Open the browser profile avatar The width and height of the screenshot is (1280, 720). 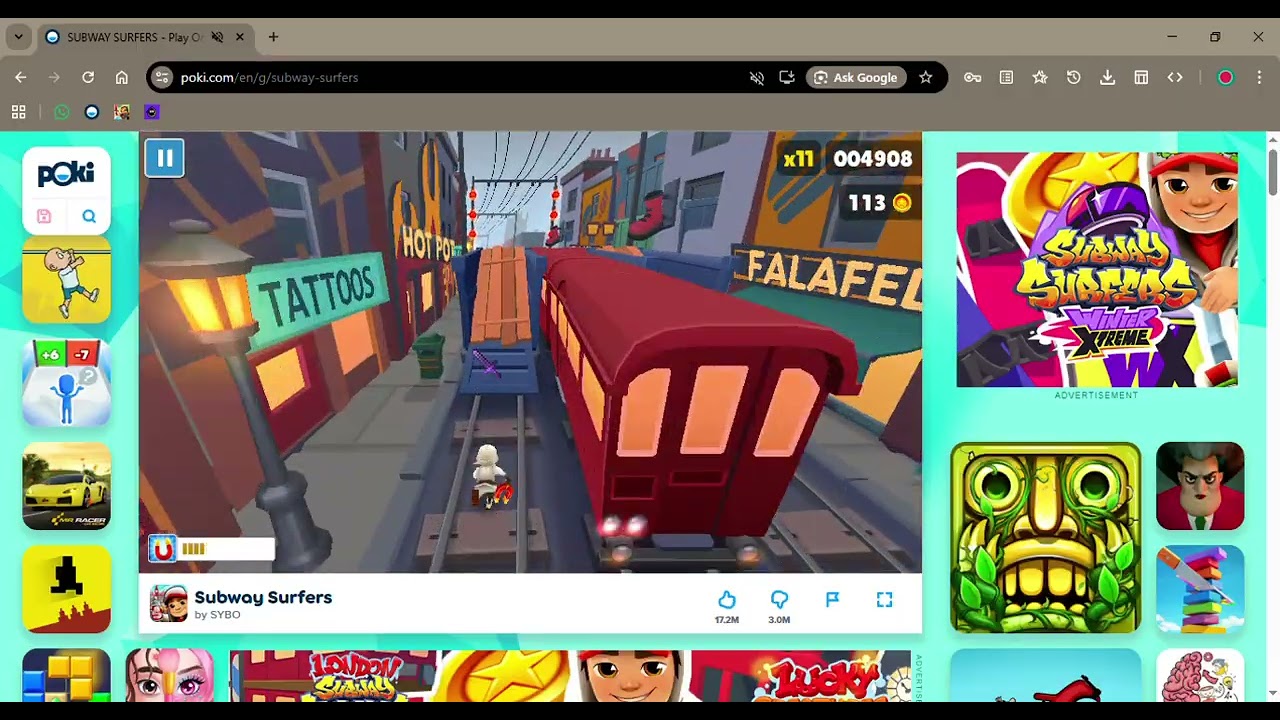click(1225, 77)
